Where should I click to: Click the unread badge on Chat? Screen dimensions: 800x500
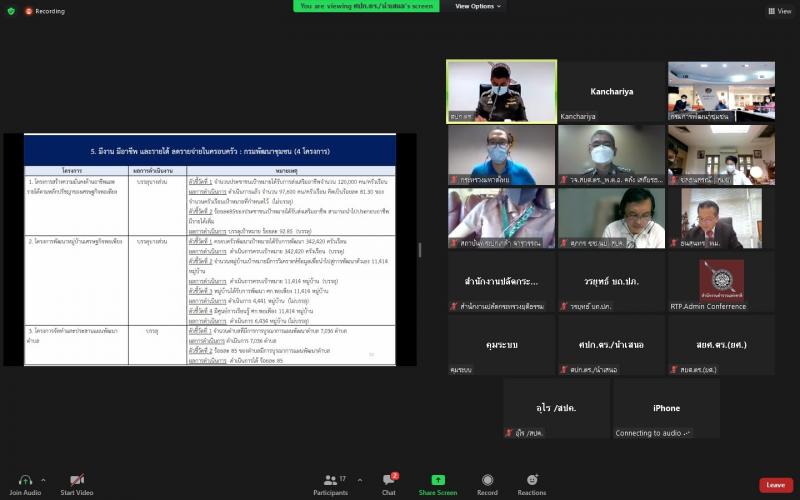[395, 476]
